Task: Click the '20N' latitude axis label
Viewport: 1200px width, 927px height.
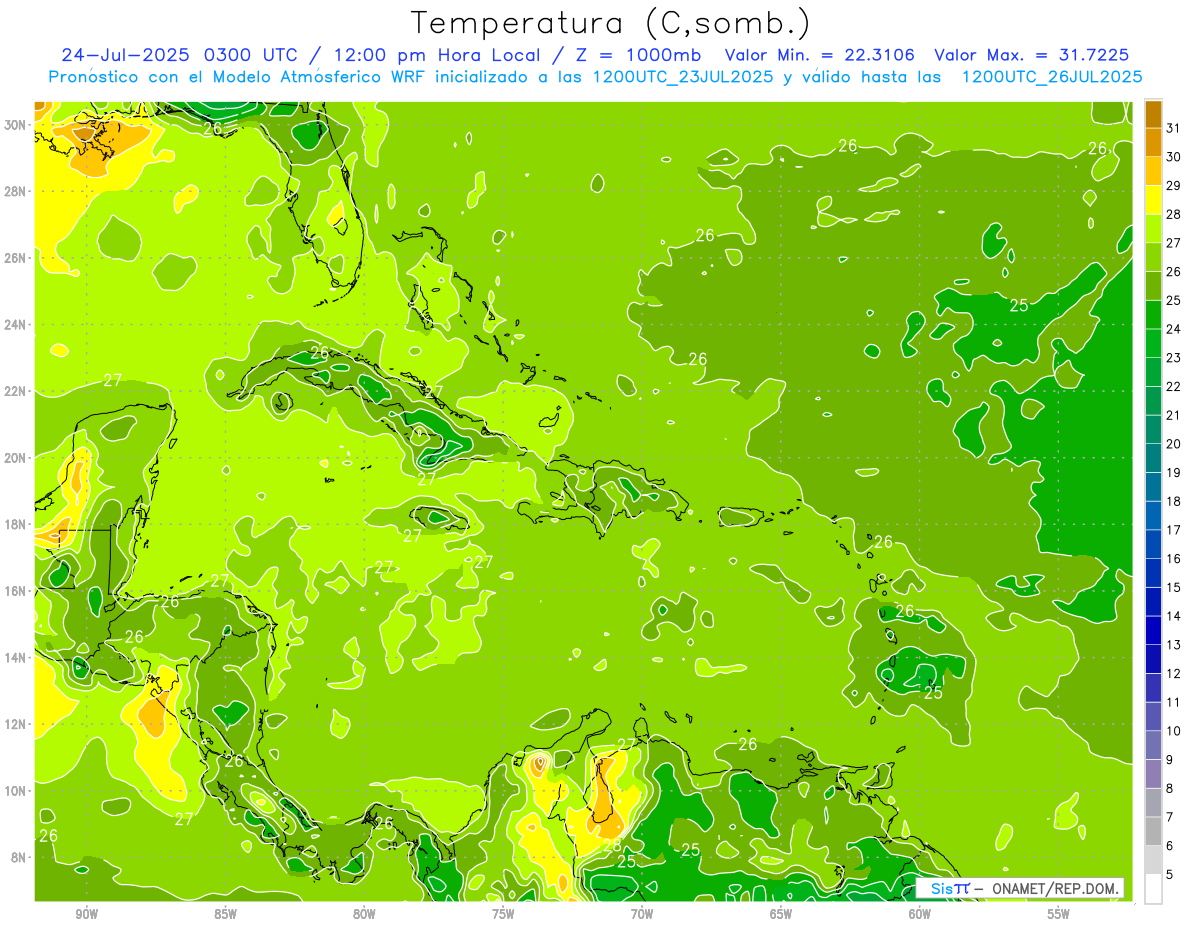Action: tap(16, 458)
